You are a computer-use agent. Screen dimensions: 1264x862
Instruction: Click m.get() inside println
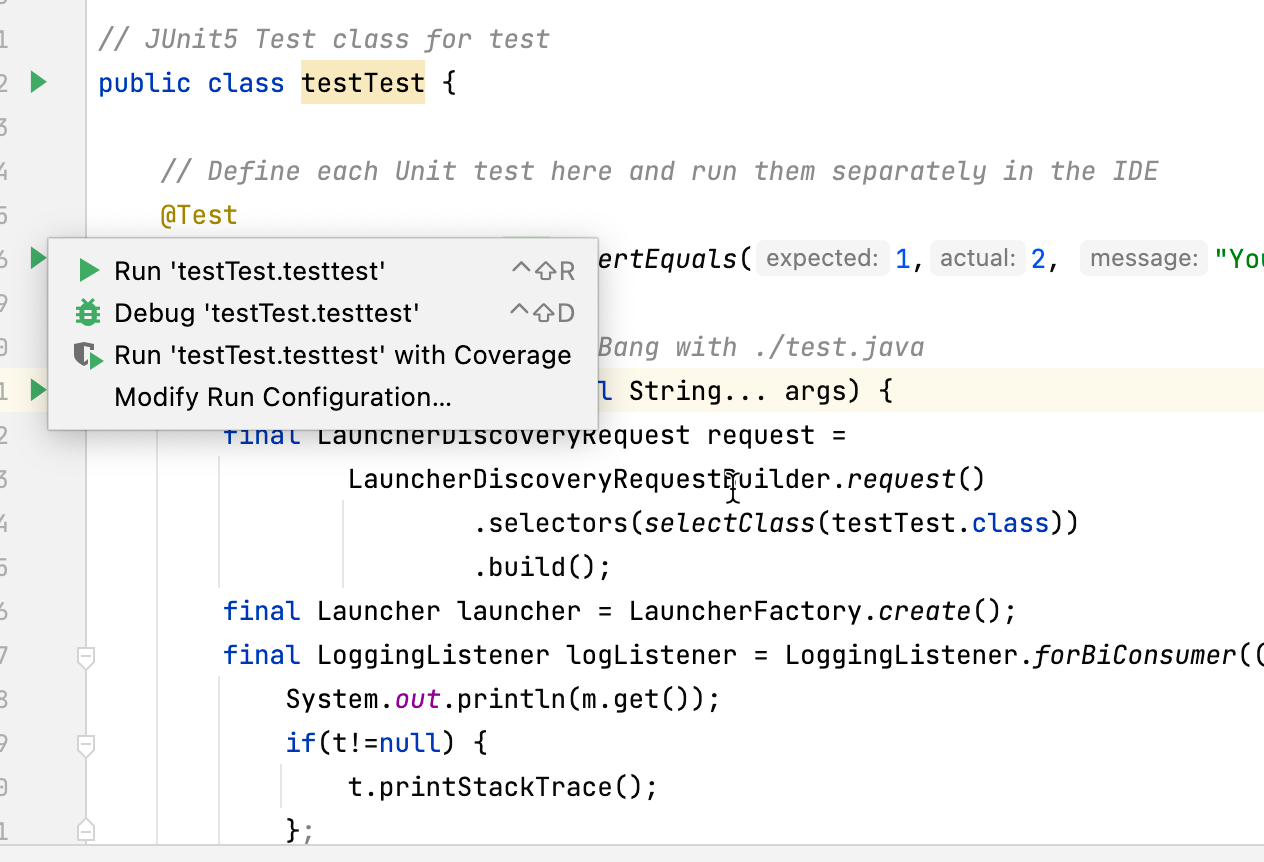click(634, 699)
